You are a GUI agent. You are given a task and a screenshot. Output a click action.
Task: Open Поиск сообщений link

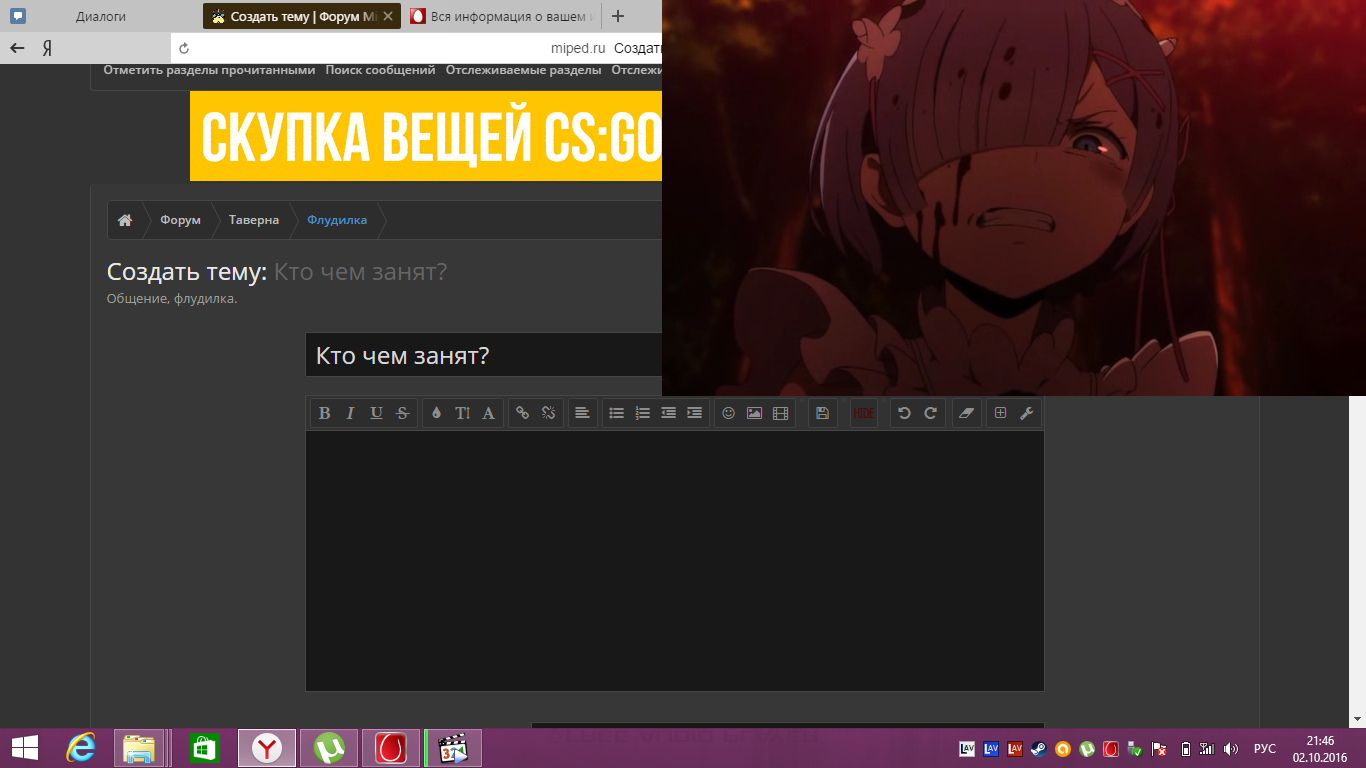coord(380,70)
